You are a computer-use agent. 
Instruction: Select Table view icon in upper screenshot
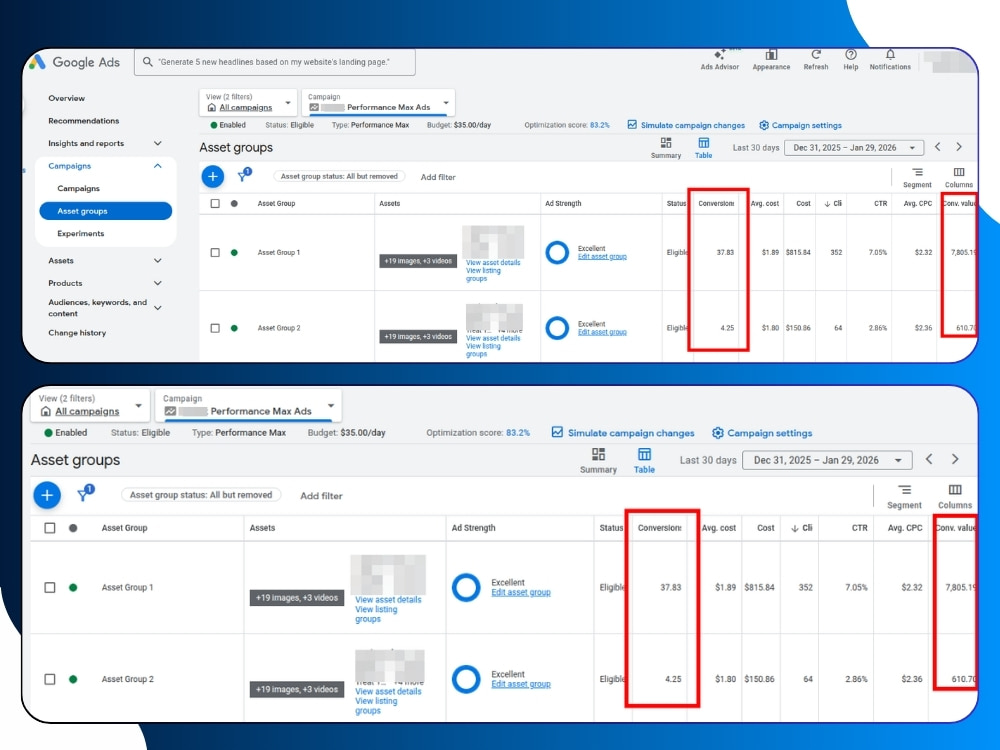point(703,143)
